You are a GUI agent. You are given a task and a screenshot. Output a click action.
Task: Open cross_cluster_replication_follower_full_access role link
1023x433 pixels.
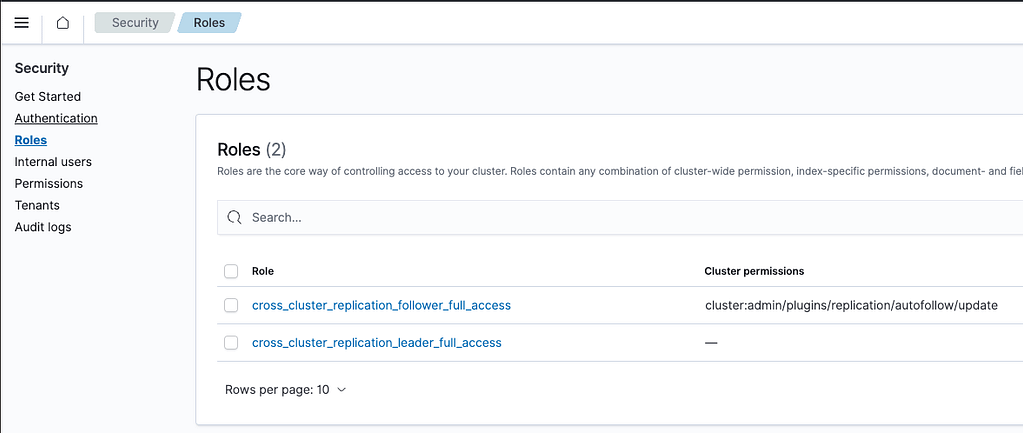pyautogui.click(x=381, y=305)
